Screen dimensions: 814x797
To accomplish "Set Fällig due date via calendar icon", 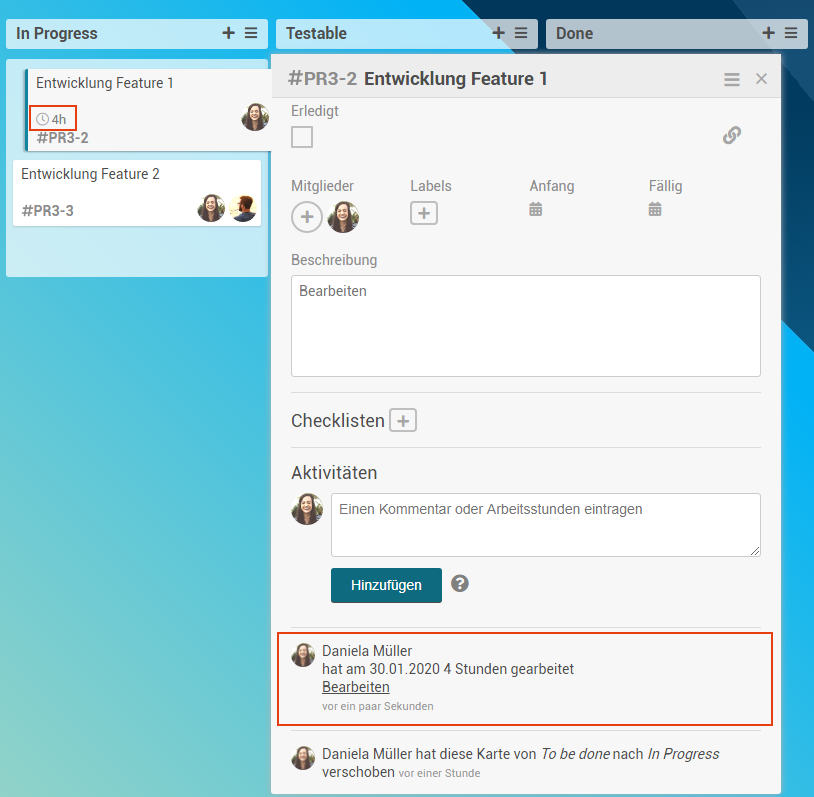I will [x=655, y=209].
